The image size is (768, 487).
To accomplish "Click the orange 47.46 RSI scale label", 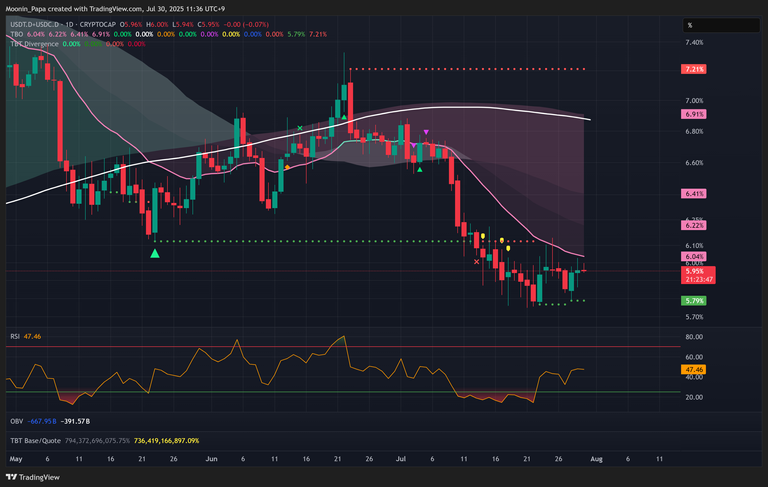I will (694, 370).
